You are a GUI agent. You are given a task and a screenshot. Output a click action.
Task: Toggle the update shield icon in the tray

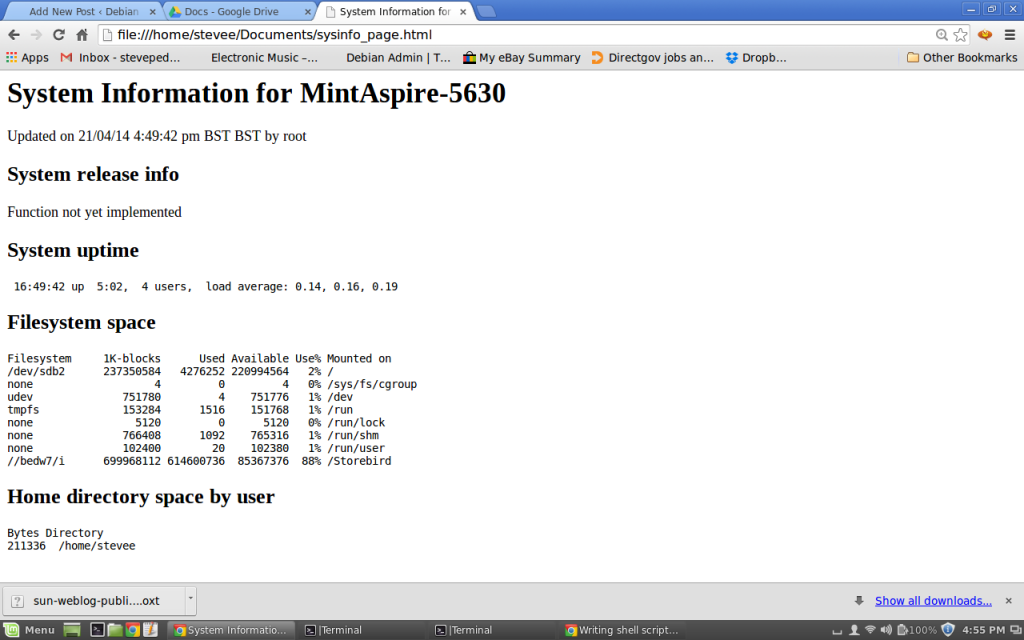tap(947, 630)
